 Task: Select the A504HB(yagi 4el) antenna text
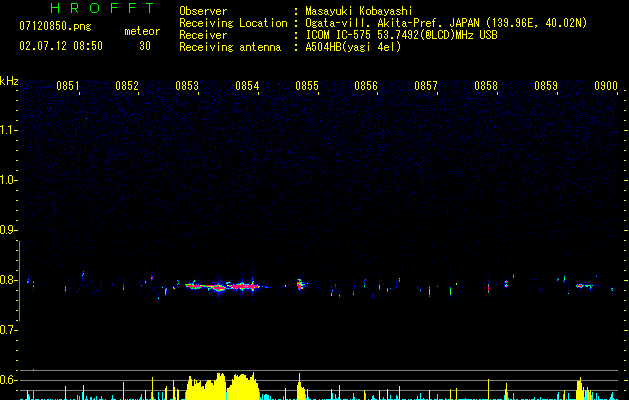[353, 47]
